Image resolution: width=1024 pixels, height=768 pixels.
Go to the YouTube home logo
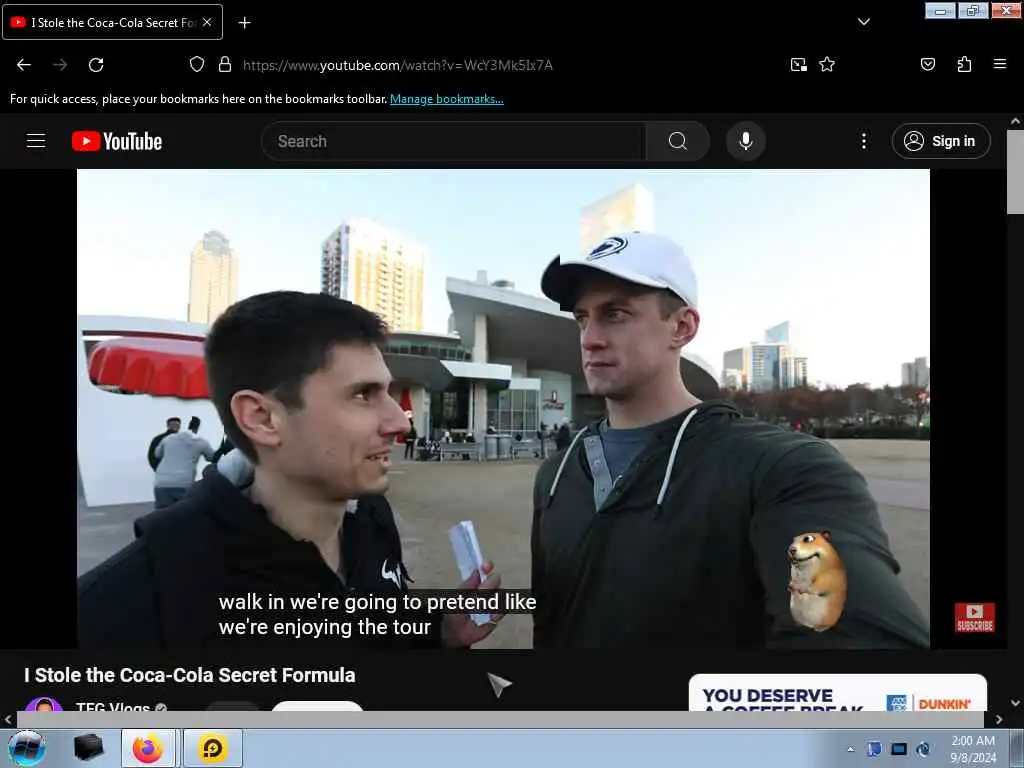[117, 141]
